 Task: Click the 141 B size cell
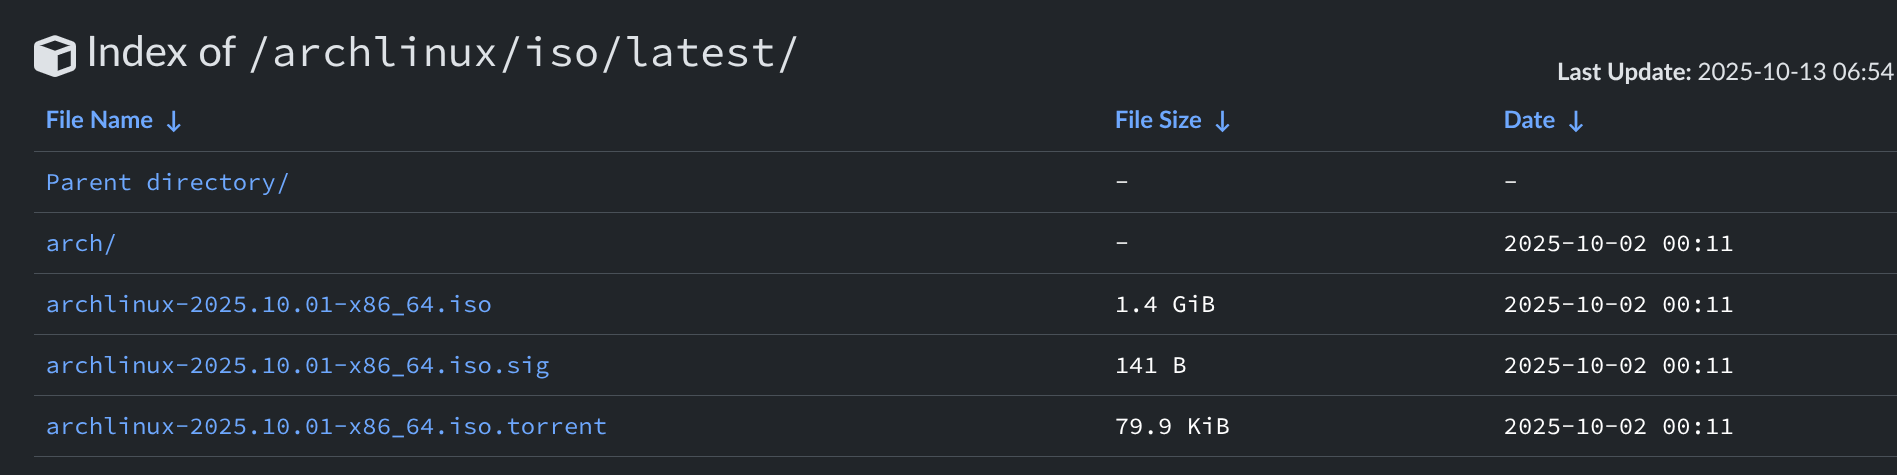pyautogui.click(x=1150, y=365)
